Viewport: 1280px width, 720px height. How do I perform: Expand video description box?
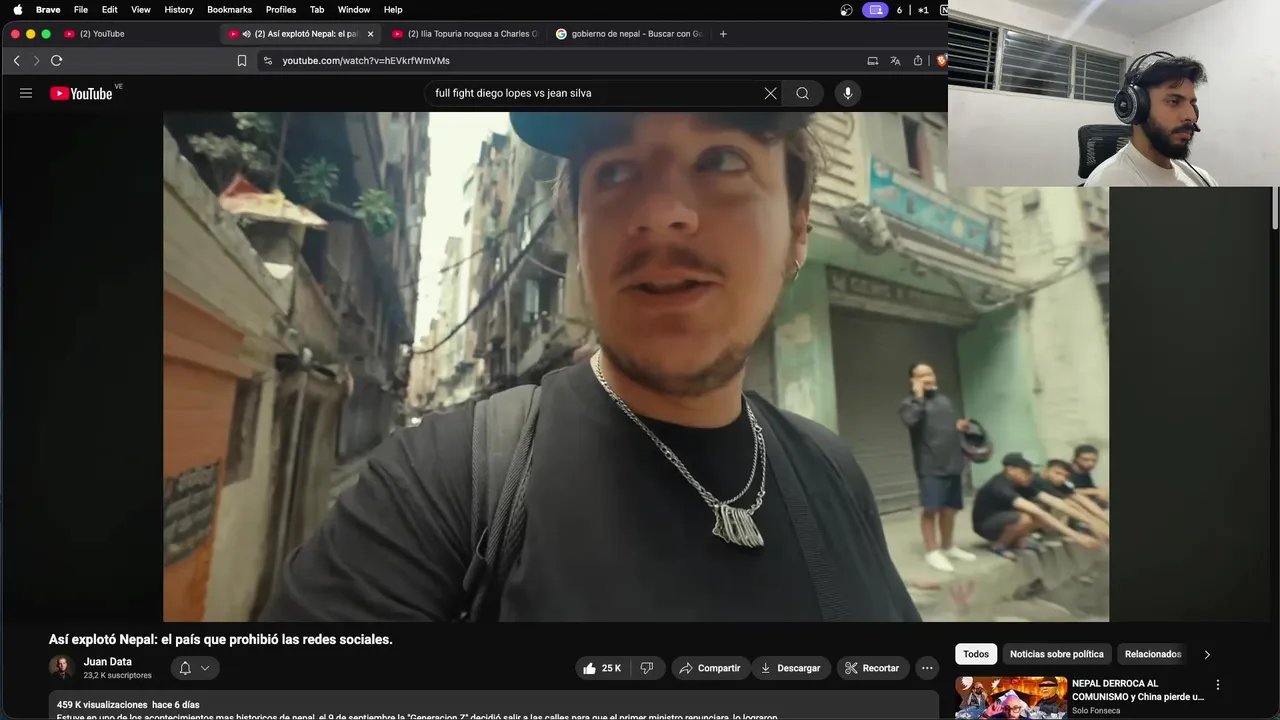(494, 707)
